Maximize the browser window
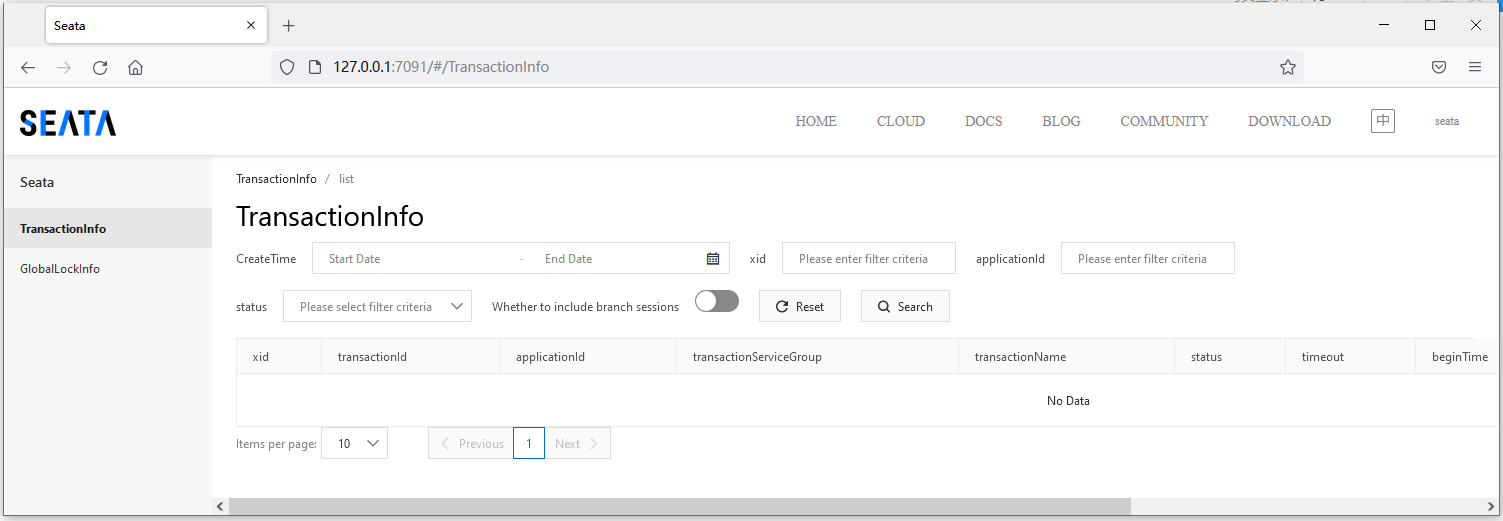This screenshot has width=1503, height=521. tap(1430, 25)
